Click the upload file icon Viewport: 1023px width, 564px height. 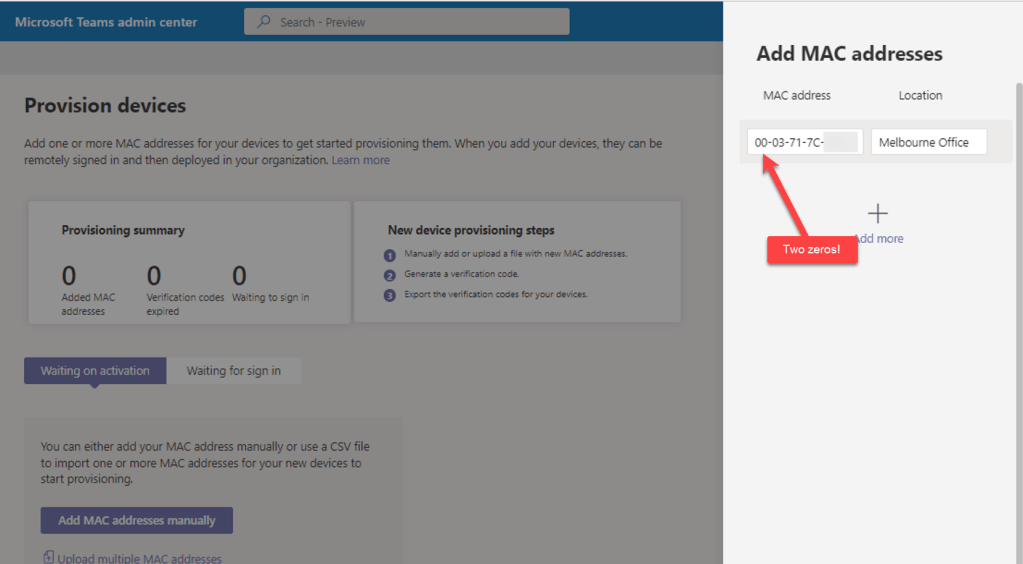pyautogui.click(x=48, y=558)
